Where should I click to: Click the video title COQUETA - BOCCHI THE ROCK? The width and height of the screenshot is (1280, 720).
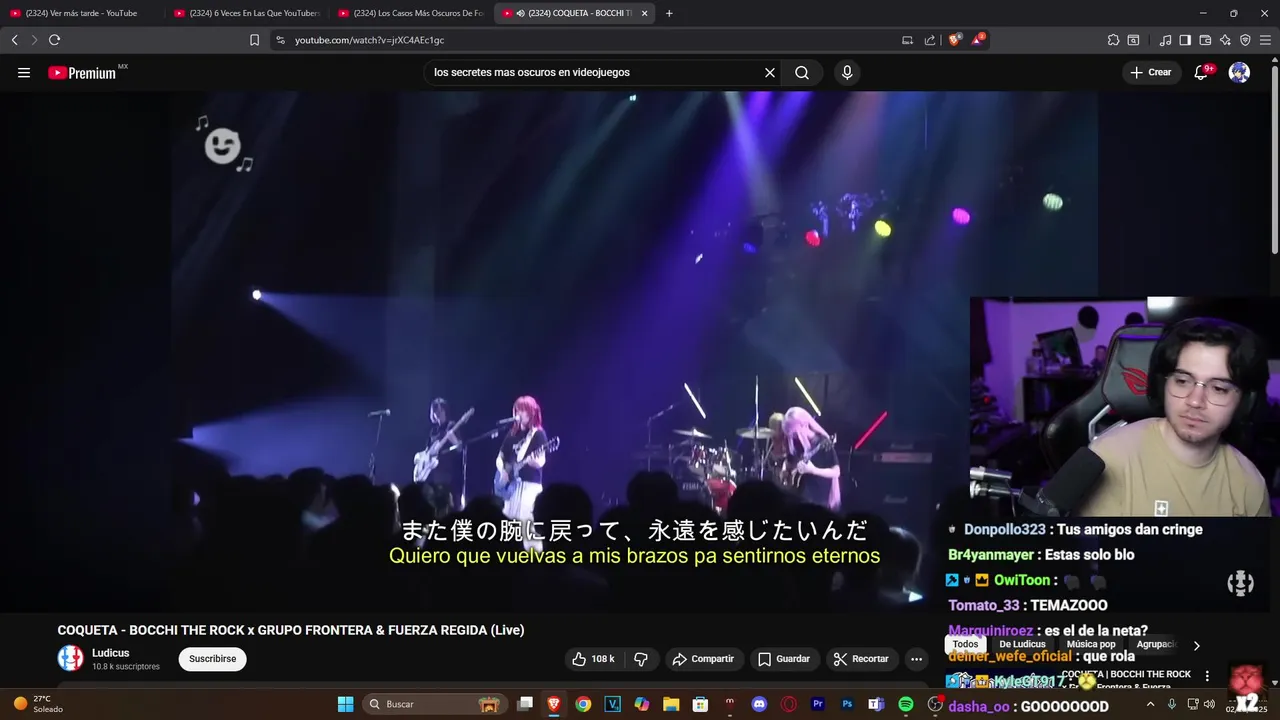click(291, 630)
